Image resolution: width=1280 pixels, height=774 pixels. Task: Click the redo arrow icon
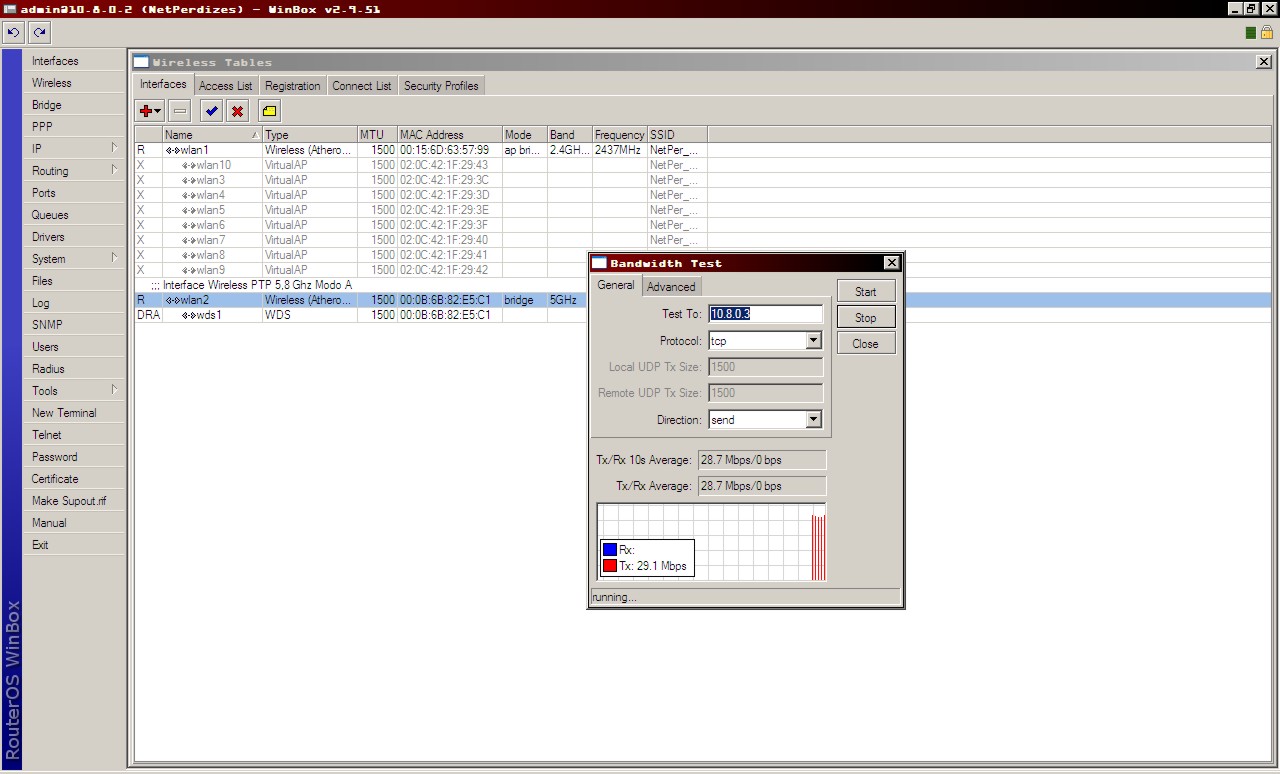point(39,33)
